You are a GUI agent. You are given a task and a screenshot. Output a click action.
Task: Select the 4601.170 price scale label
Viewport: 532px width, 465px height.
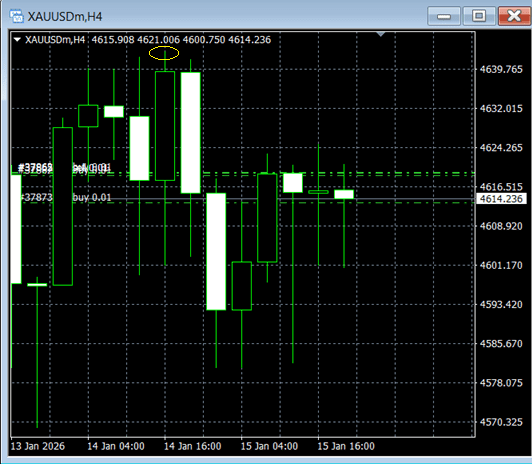click(501, 265)
